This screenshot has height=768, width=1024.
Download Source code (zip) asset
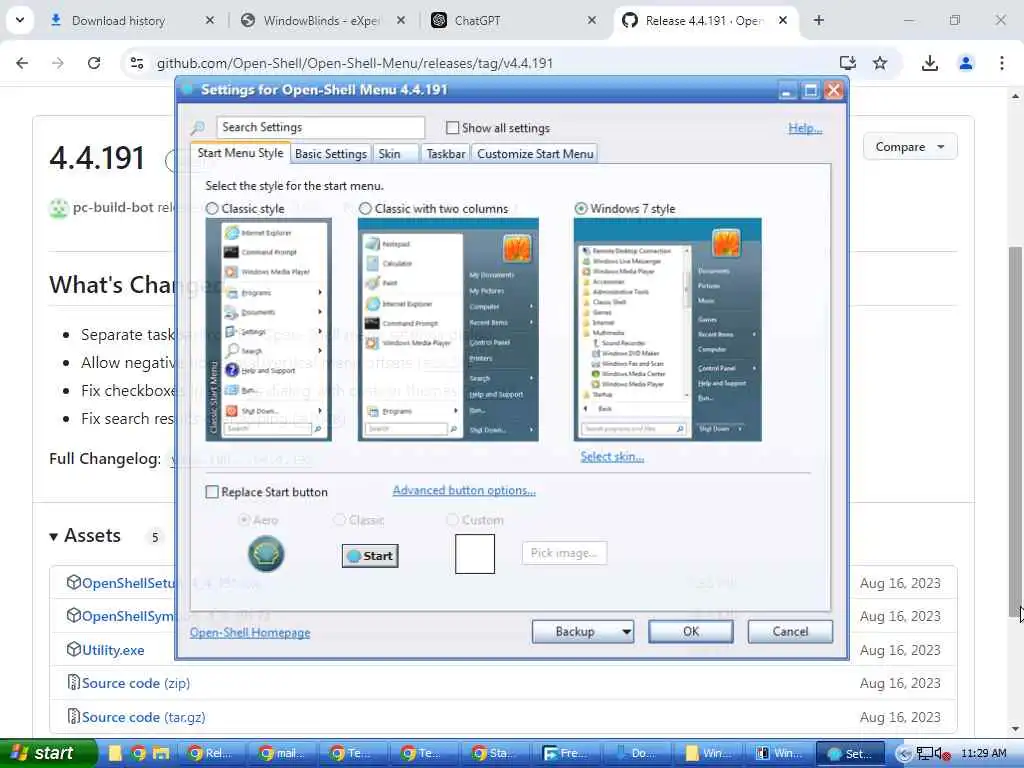point(136,683)
